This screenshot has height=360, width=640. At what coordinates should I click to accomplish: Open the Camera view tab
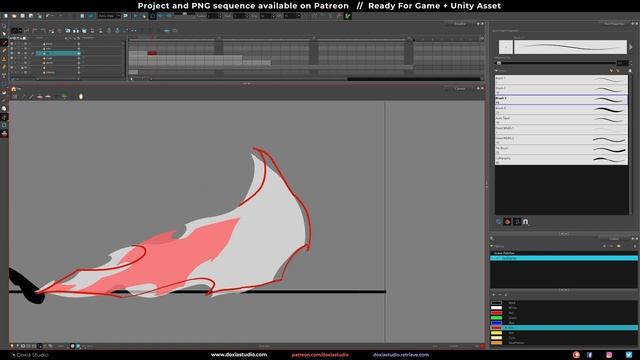click(x=460, y=89)
